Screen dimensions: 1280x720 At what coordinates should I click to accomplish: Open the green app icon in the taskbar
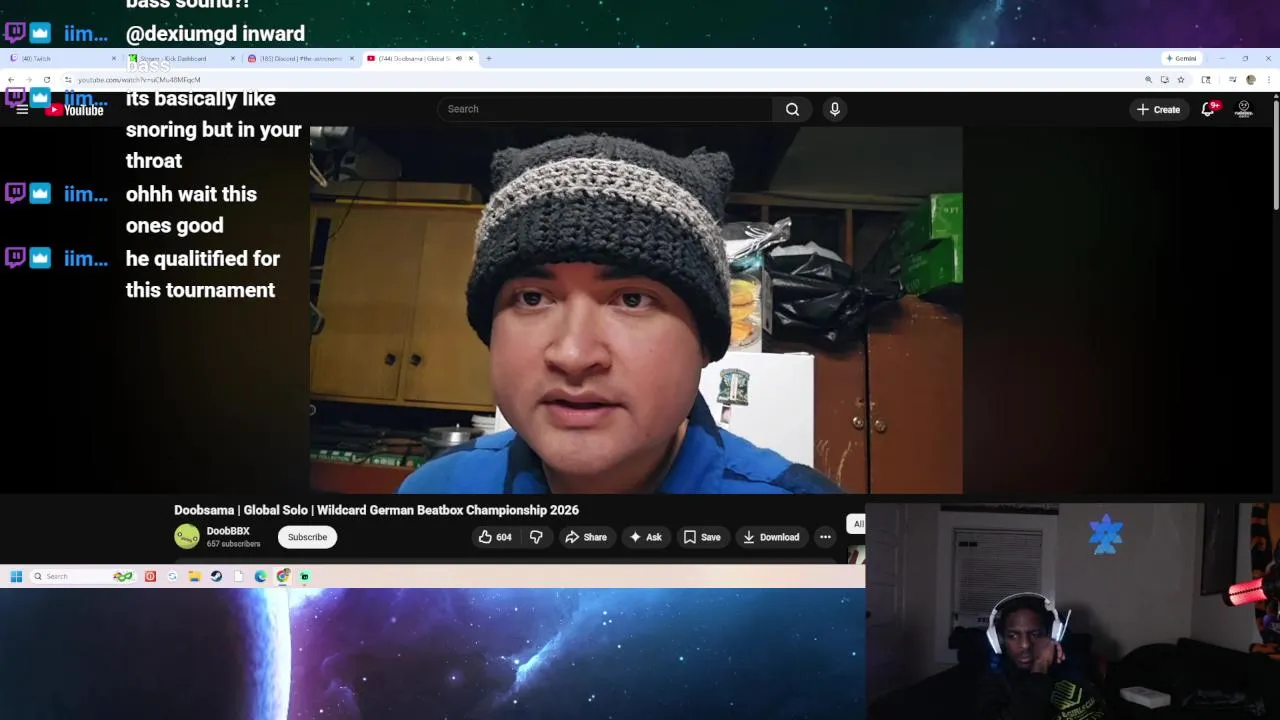tap(305, 576)
